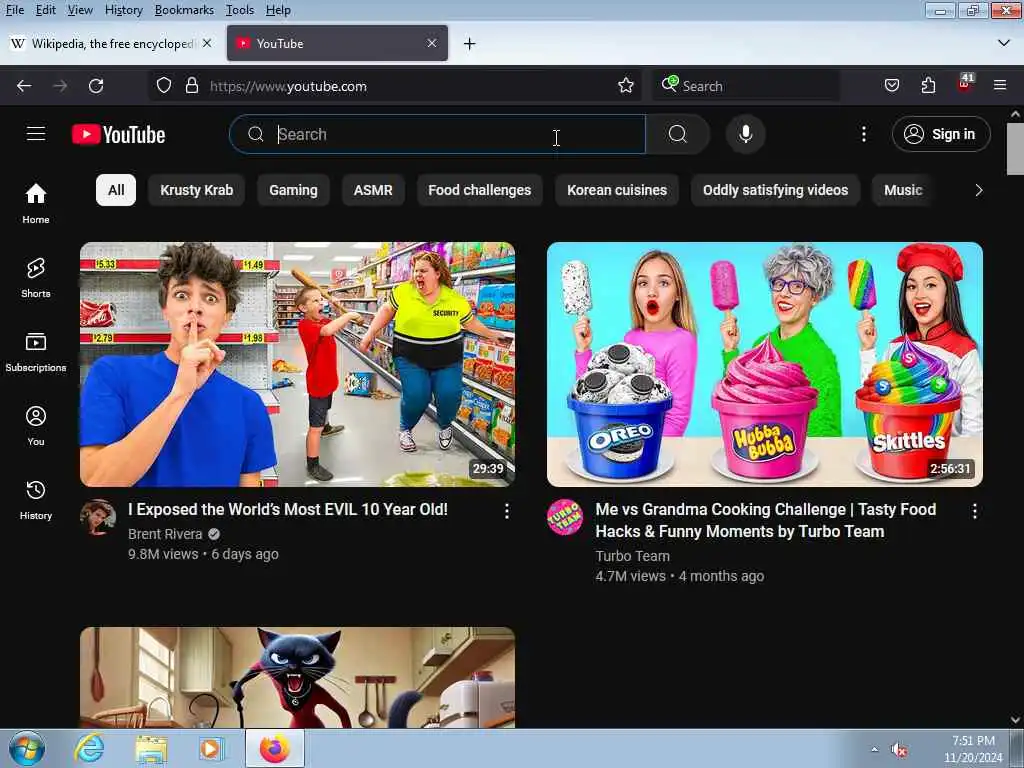The image size is (1024, 768).
Task: Open the View menu
Action: pos(80,10)
